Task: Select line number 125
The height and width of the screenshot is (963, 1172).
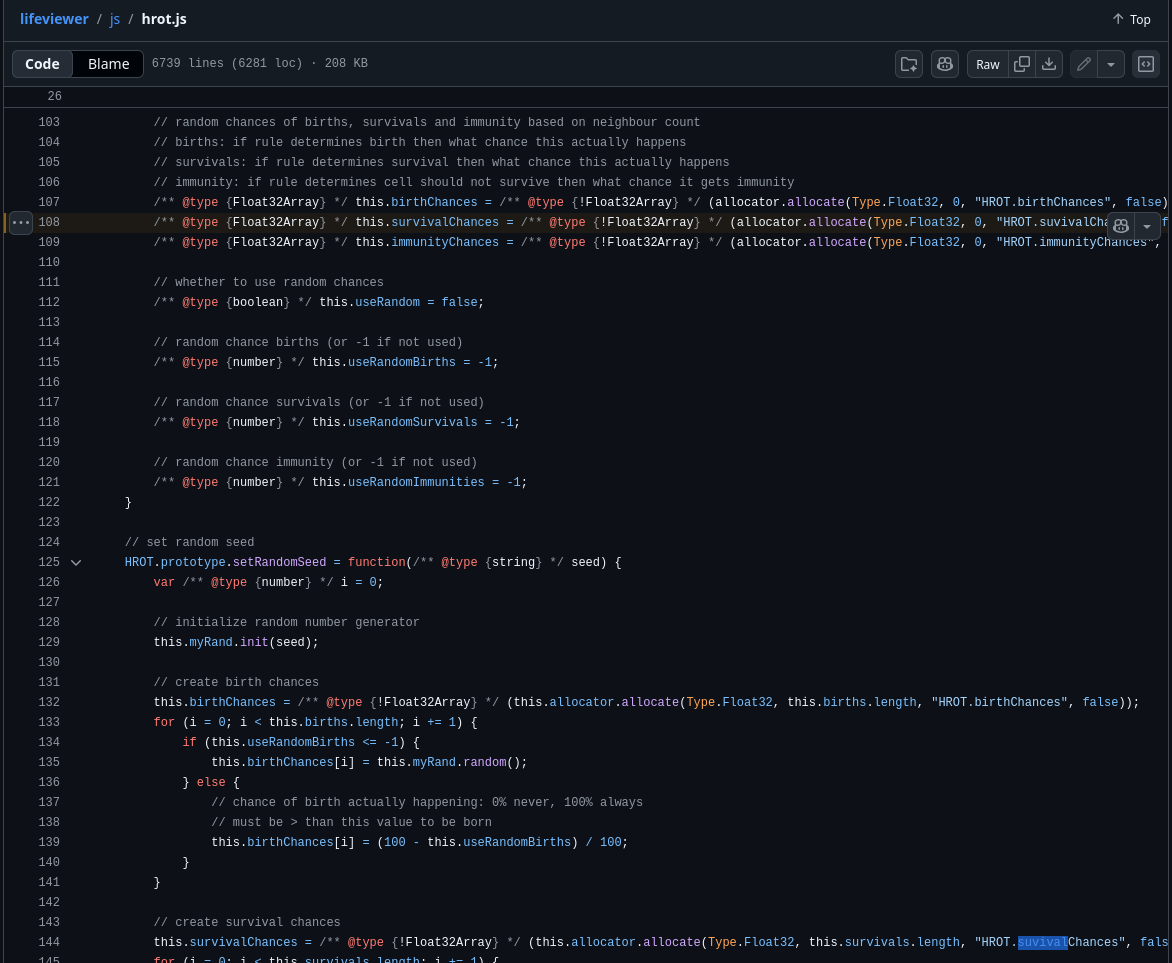Action: (49, 563)
